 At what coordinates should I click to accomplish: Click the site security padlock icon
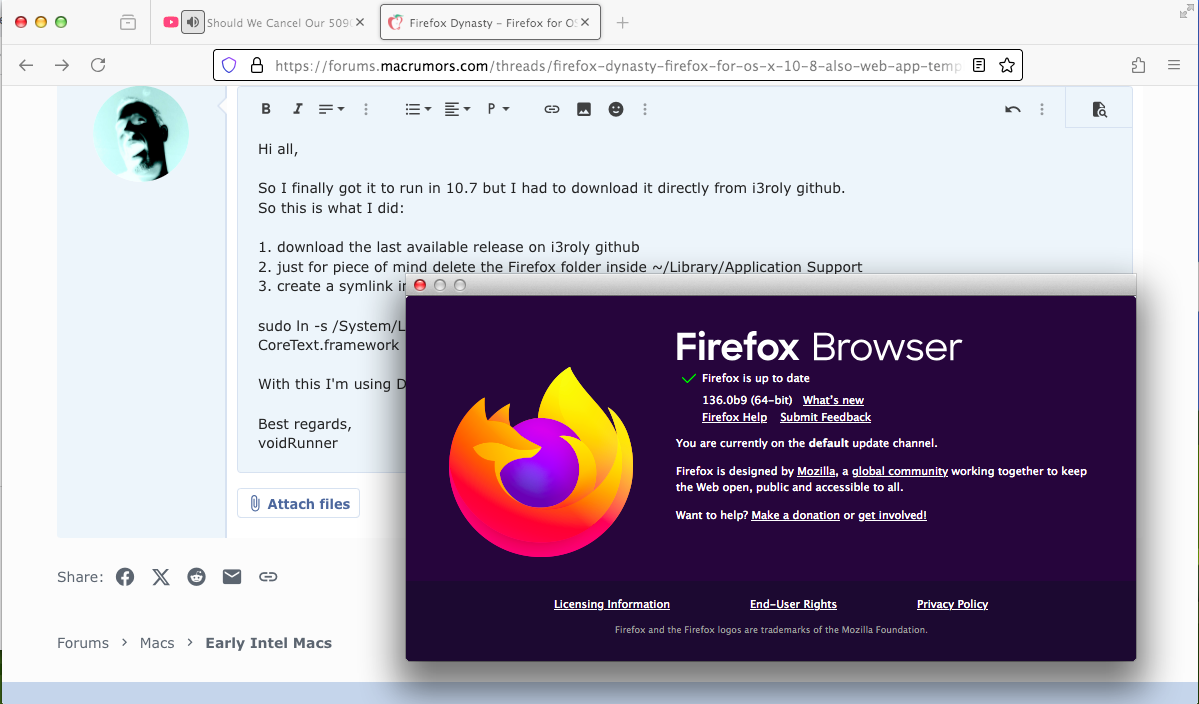(257, 66)
